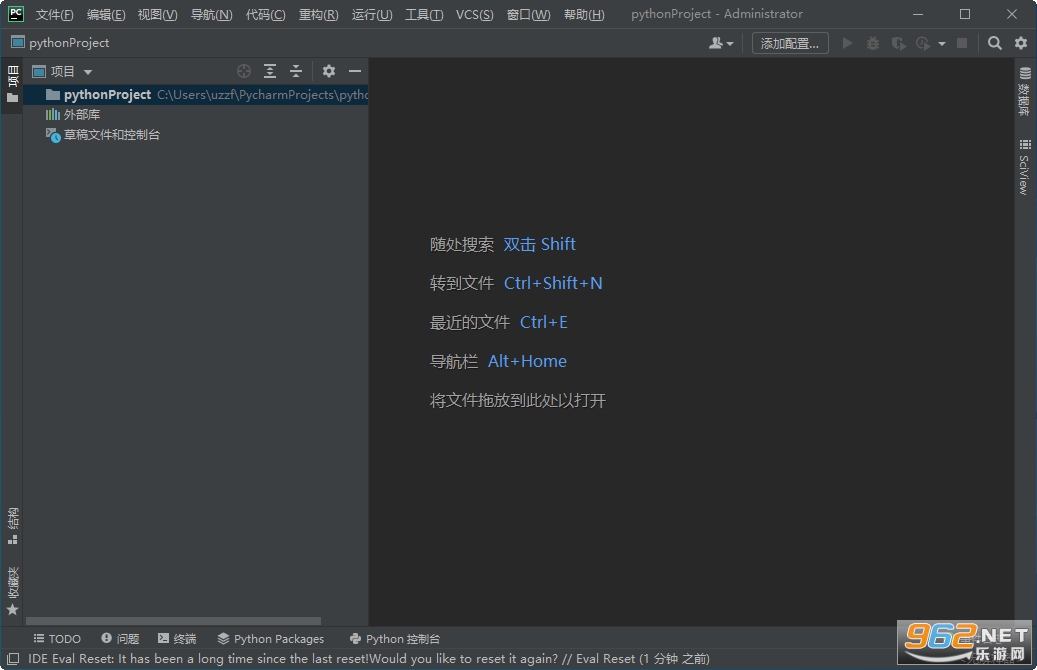
Task: Click the project panel horizontal scrollbar
Action: pos(173,621)
